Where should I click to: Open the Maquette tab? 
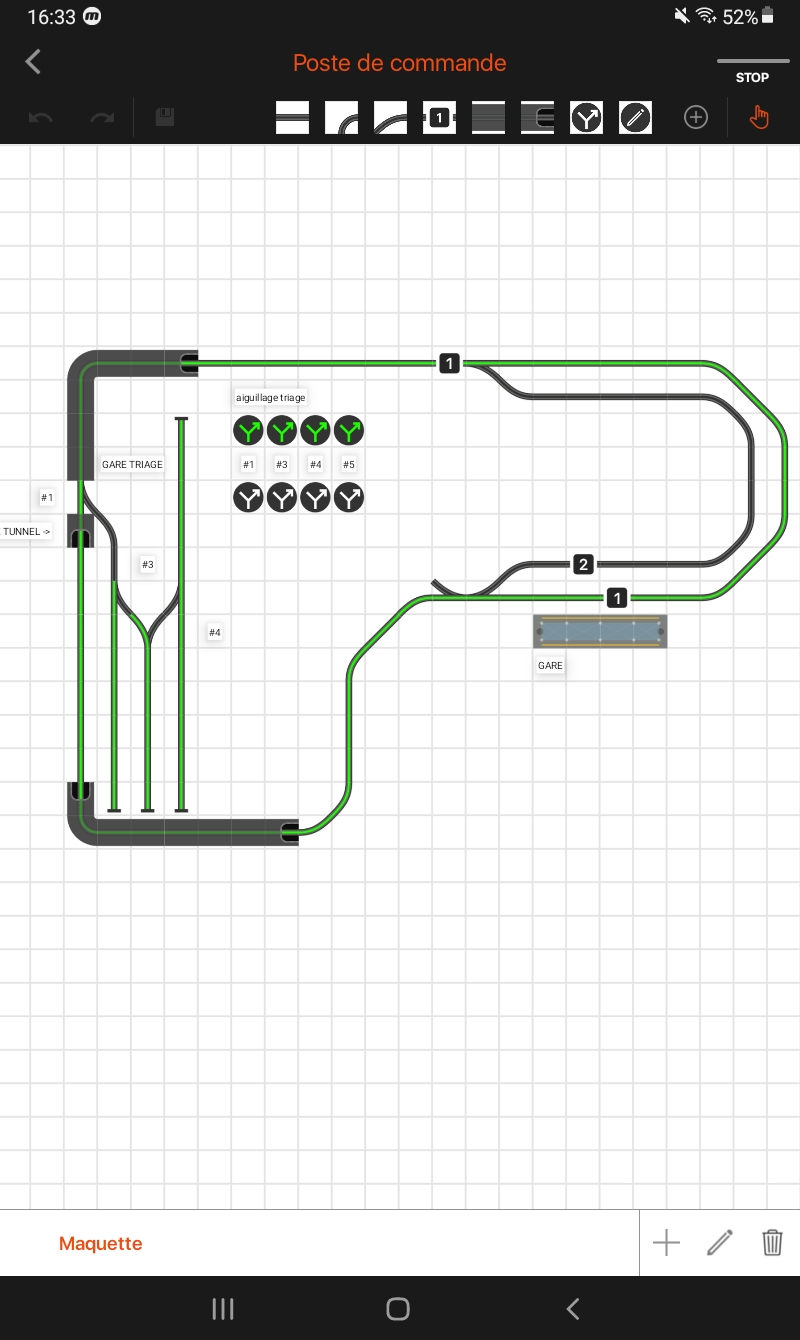click(x=101, y=1243)
